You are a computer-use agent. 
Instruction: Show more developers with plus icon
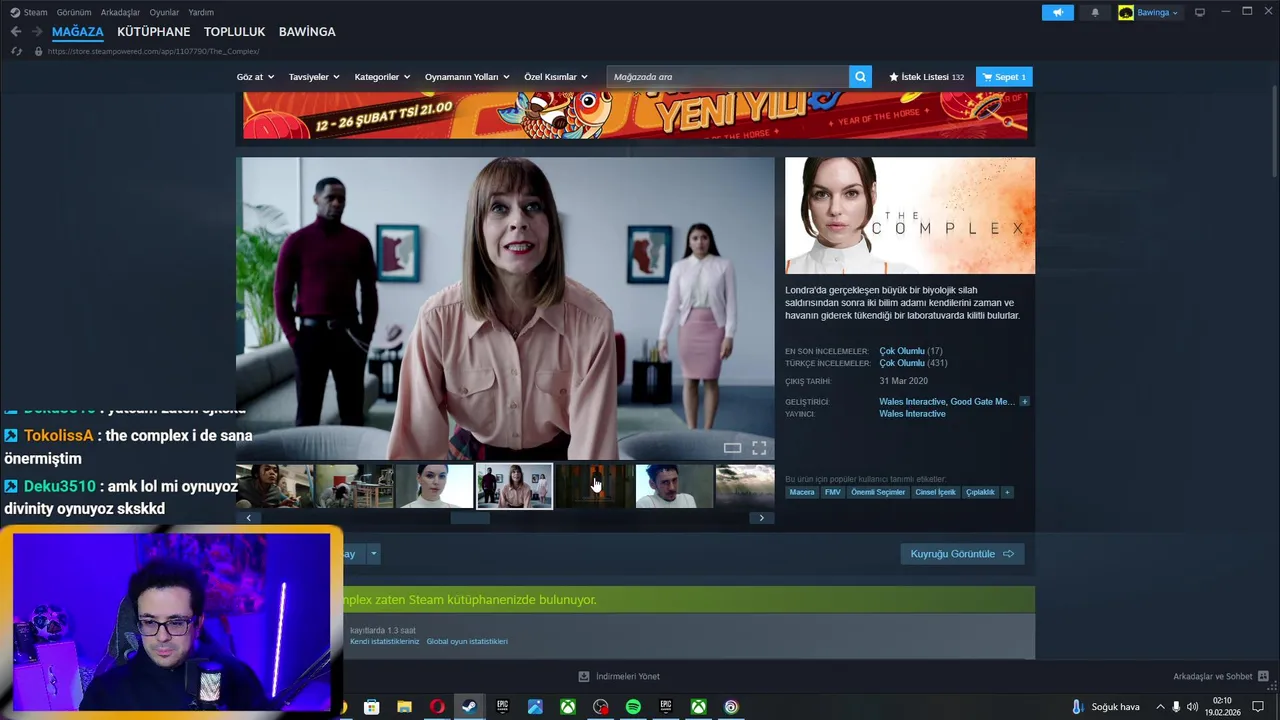point(1024,401)
